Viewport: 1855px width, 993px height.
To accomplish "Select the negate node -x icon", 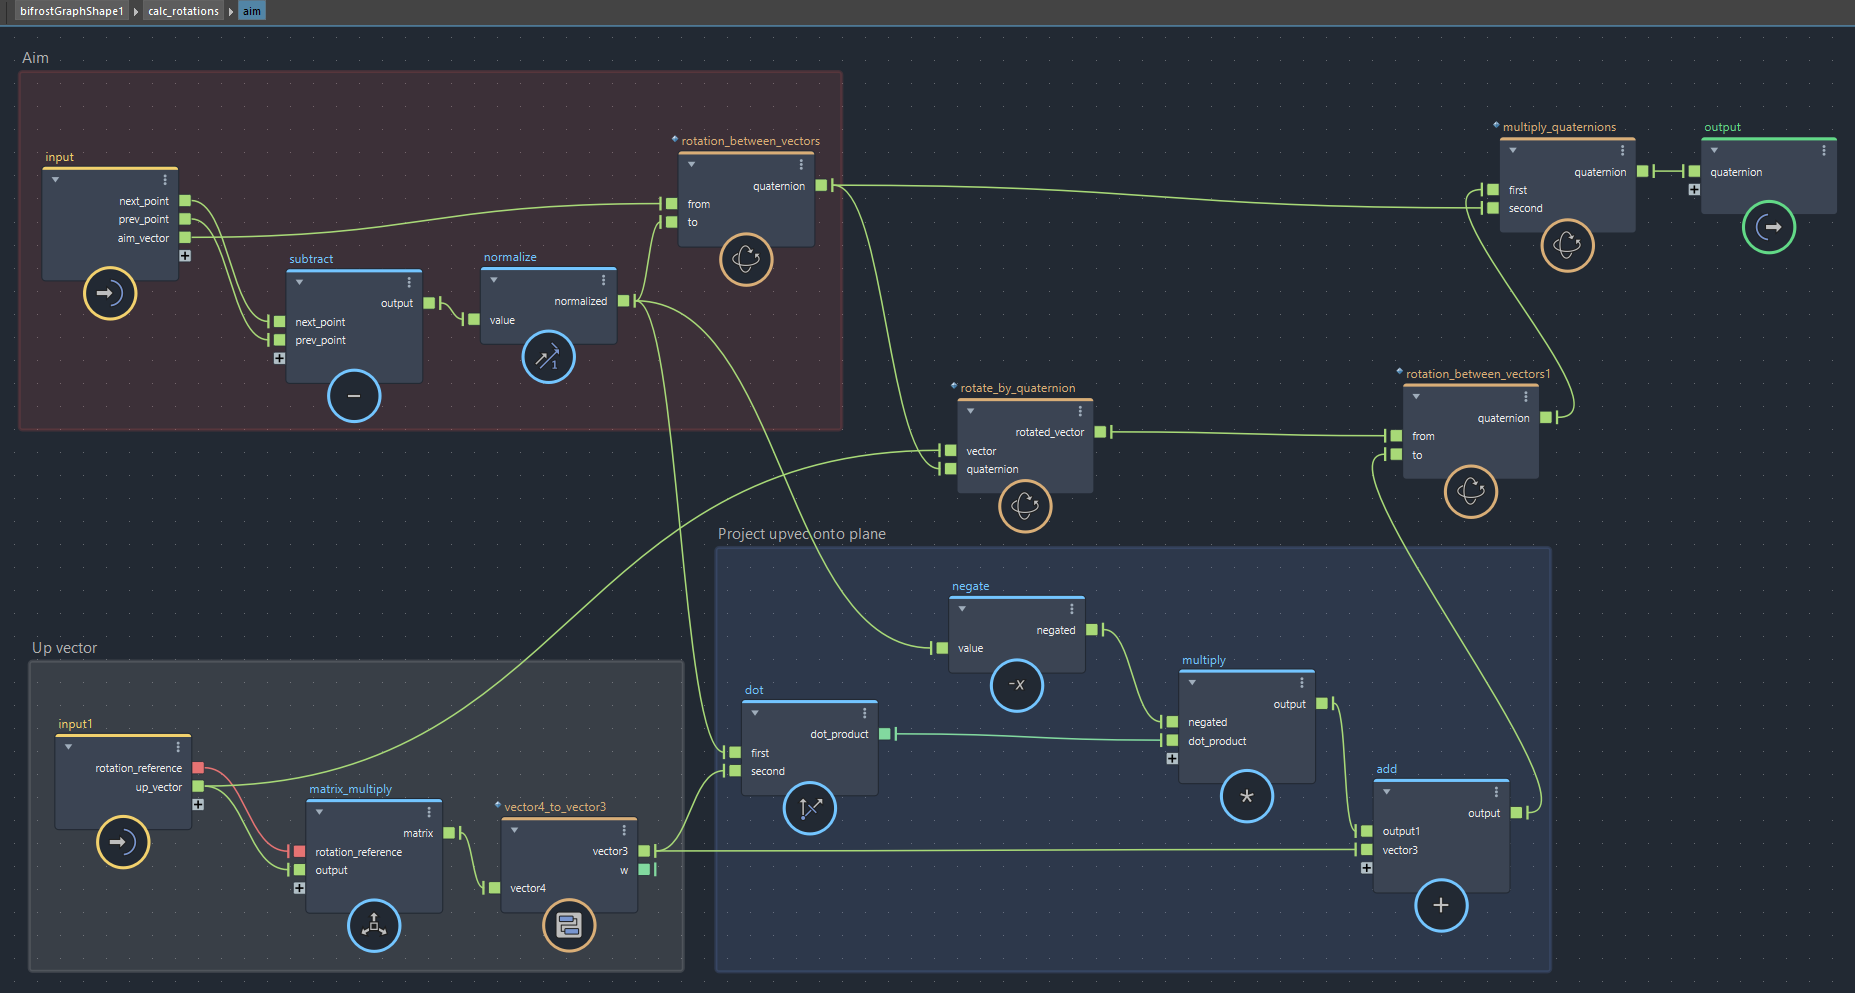I will (1016, 685).
